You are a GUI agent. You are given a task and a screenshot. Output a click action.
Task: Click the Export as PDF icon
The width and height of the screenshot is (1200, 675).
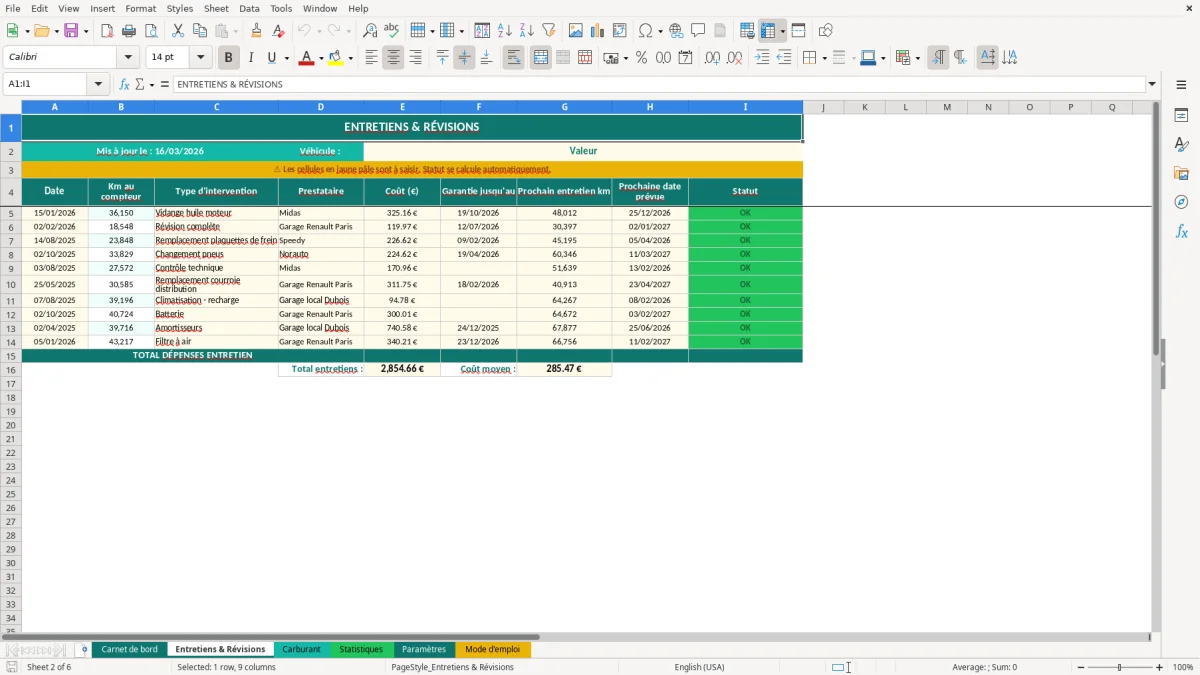107,31
